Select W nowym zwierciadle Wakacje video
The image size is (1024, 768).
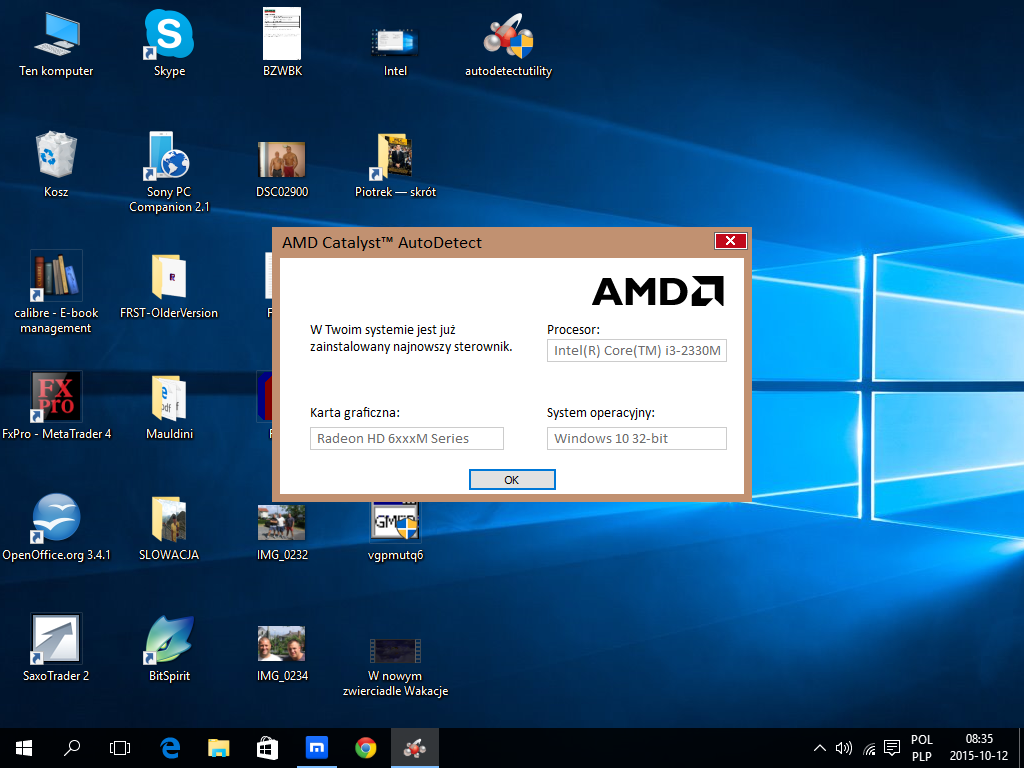click(x=395, y=667)
